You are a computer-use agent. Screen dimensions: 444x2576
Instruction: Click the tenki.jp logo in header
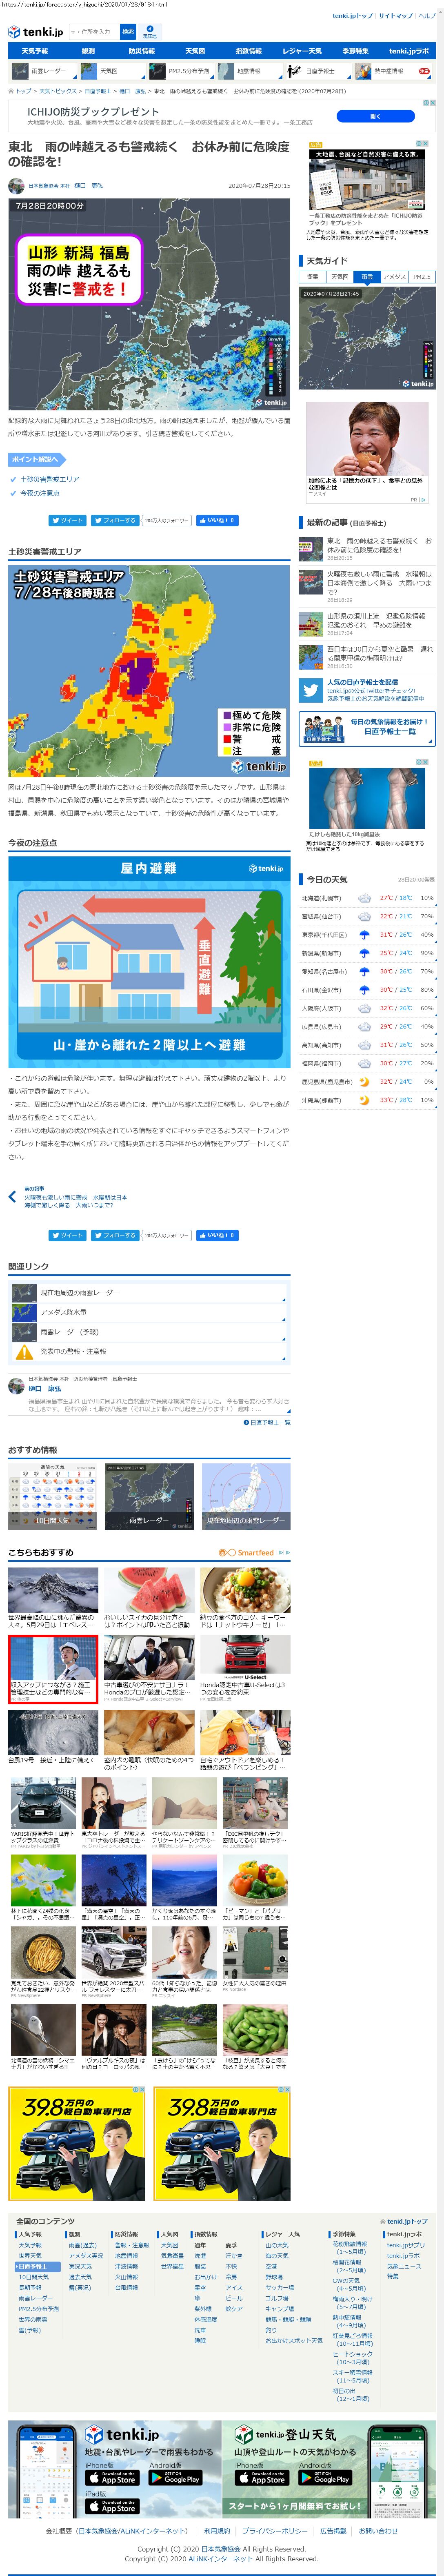point(35,32)
